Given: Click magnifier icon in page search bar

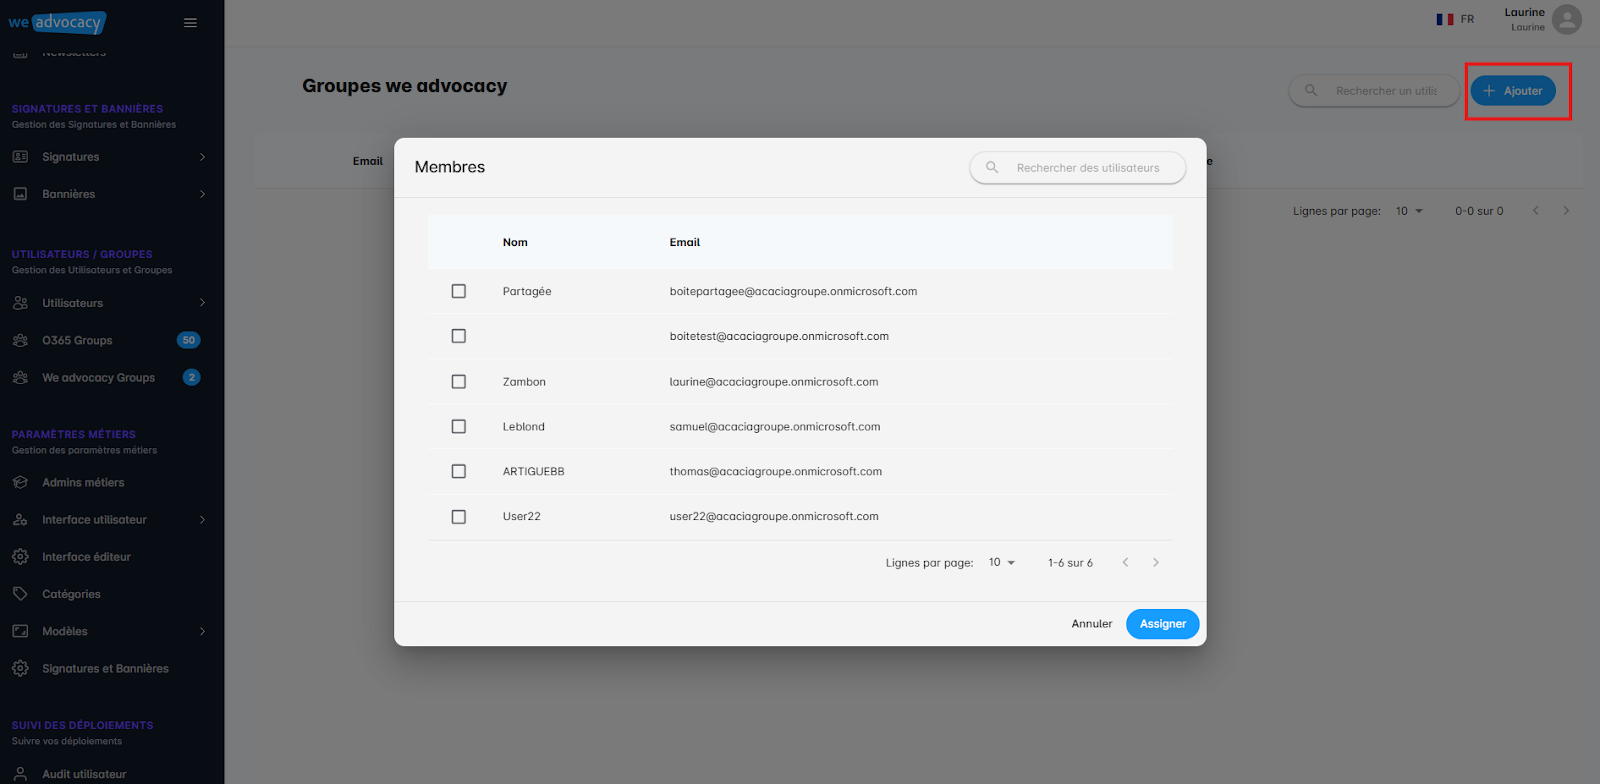Looking at the screenshot, I should tap(1311, 90).
